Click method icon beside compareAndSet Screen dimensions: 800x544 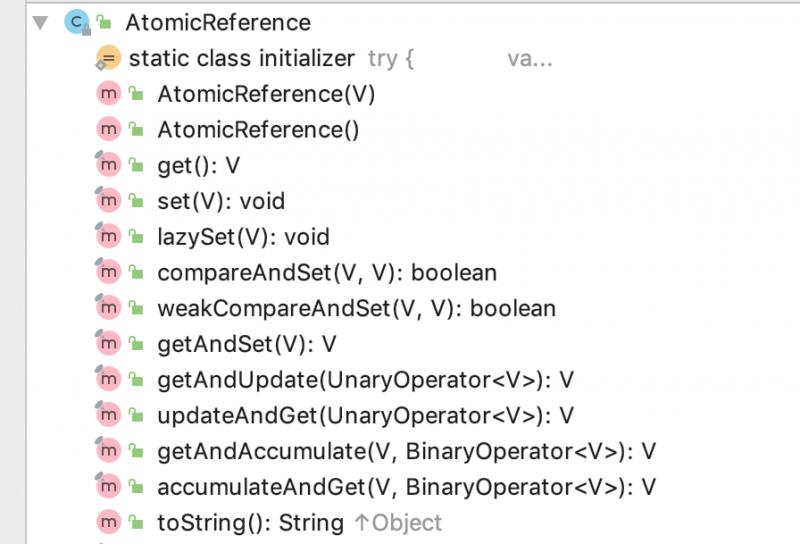pyautogui.click(x=108, y=272)
